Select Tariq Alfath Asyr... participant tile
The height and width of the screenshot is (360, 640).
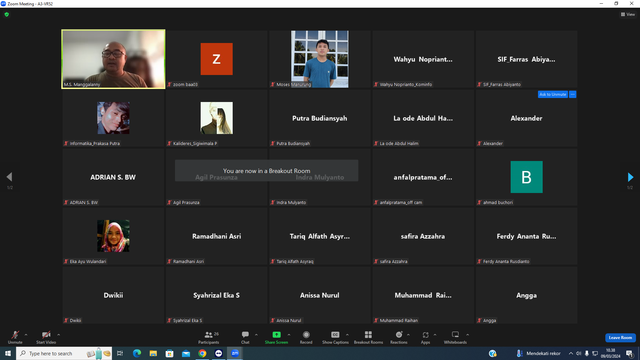point(320,236)
